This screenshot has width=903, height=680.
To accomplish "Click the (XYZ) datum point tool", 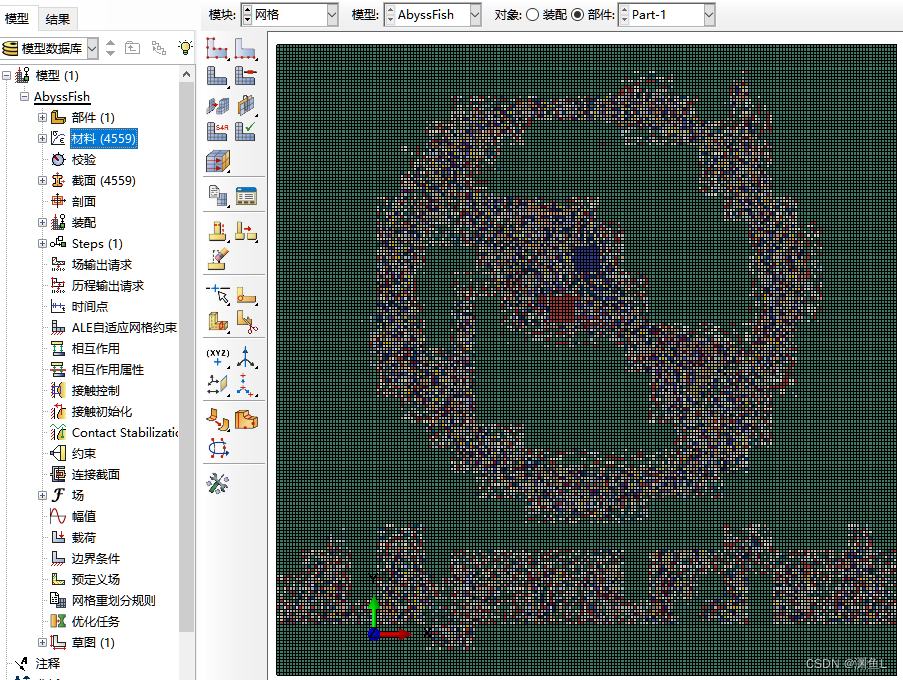I will (218, 358).
